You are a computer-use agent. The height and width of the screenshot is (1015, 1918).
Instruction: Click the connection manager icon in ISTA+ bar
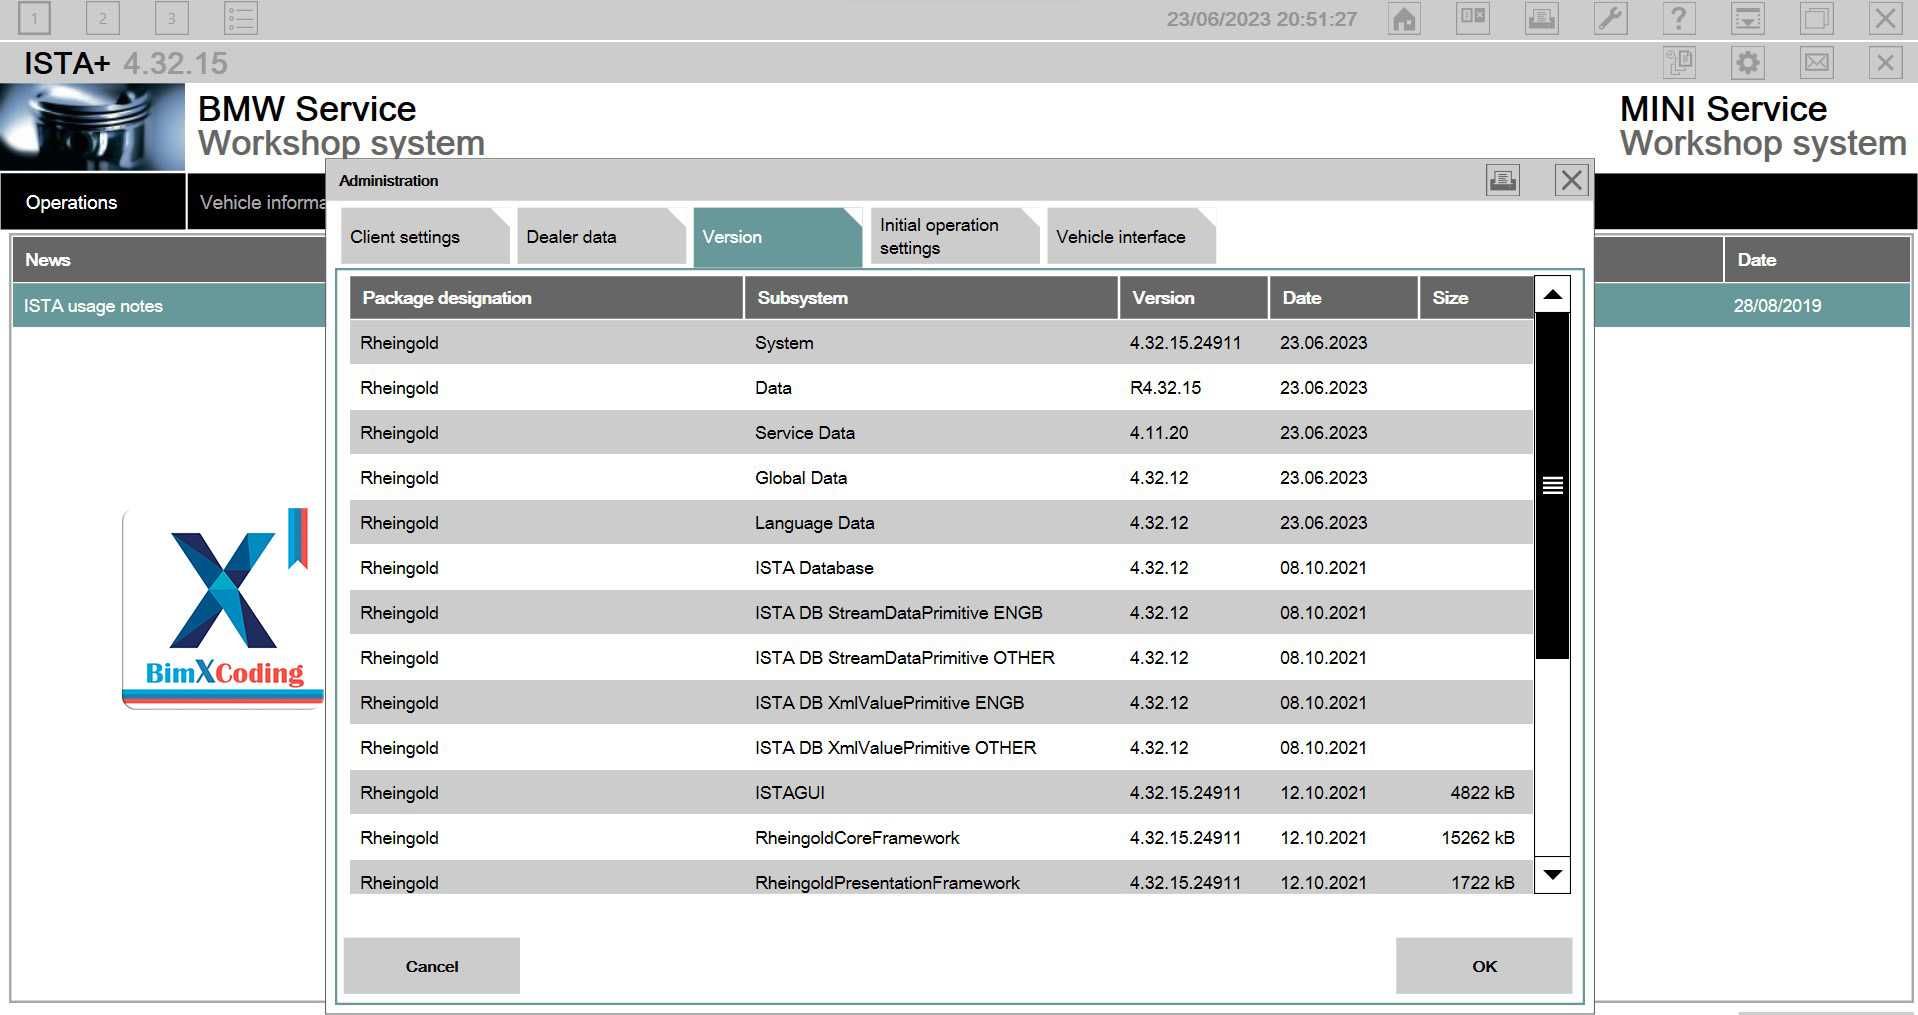coord(1679,63)
